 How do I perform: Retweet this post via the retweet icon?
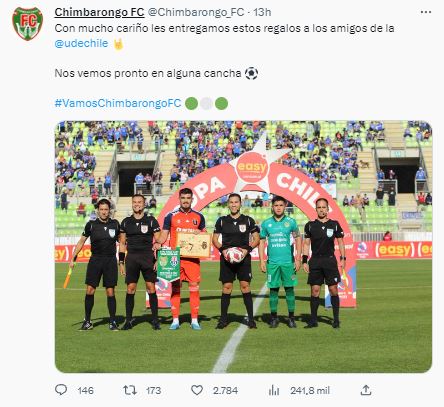coord(130,390)
